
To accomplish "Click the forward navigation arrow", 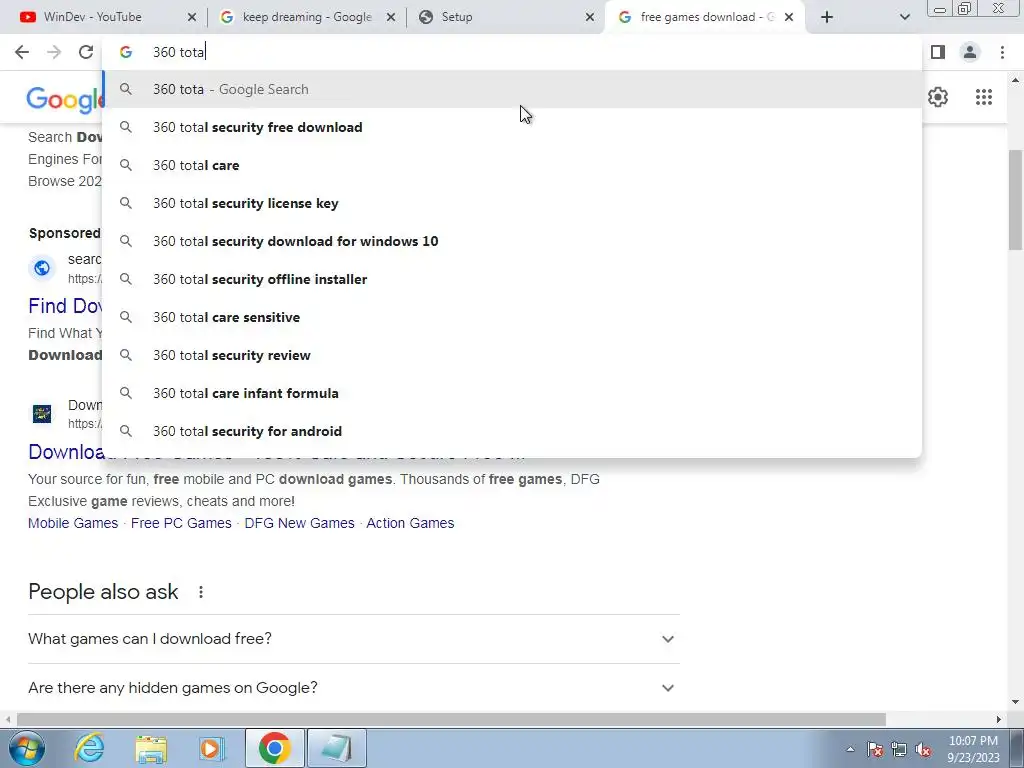I will 54,52.
